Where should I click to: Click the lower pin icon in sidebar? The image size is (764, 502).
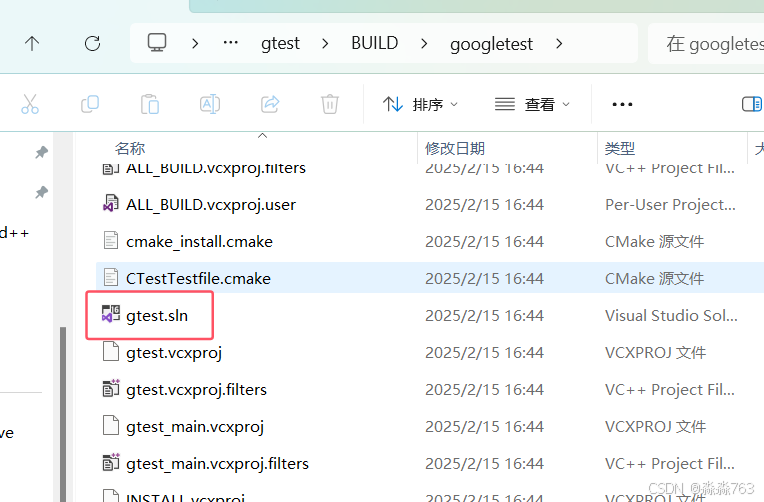tap(41, 193)
